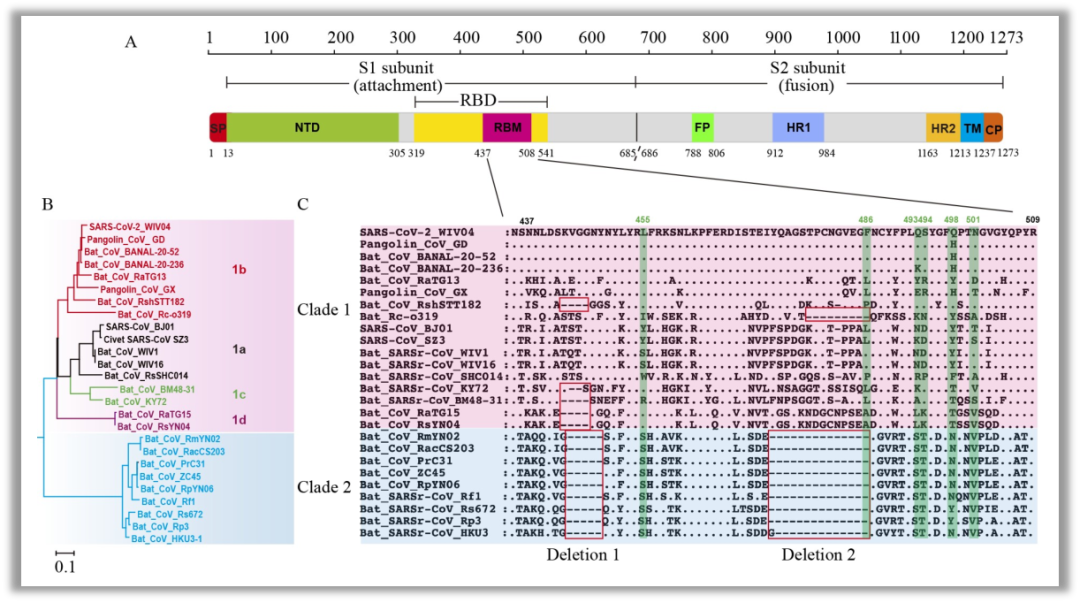Image resolution: width=1080 pixels, height=603 pixels.
Task: Click the 1c subclade label
Action: [238, 393]
